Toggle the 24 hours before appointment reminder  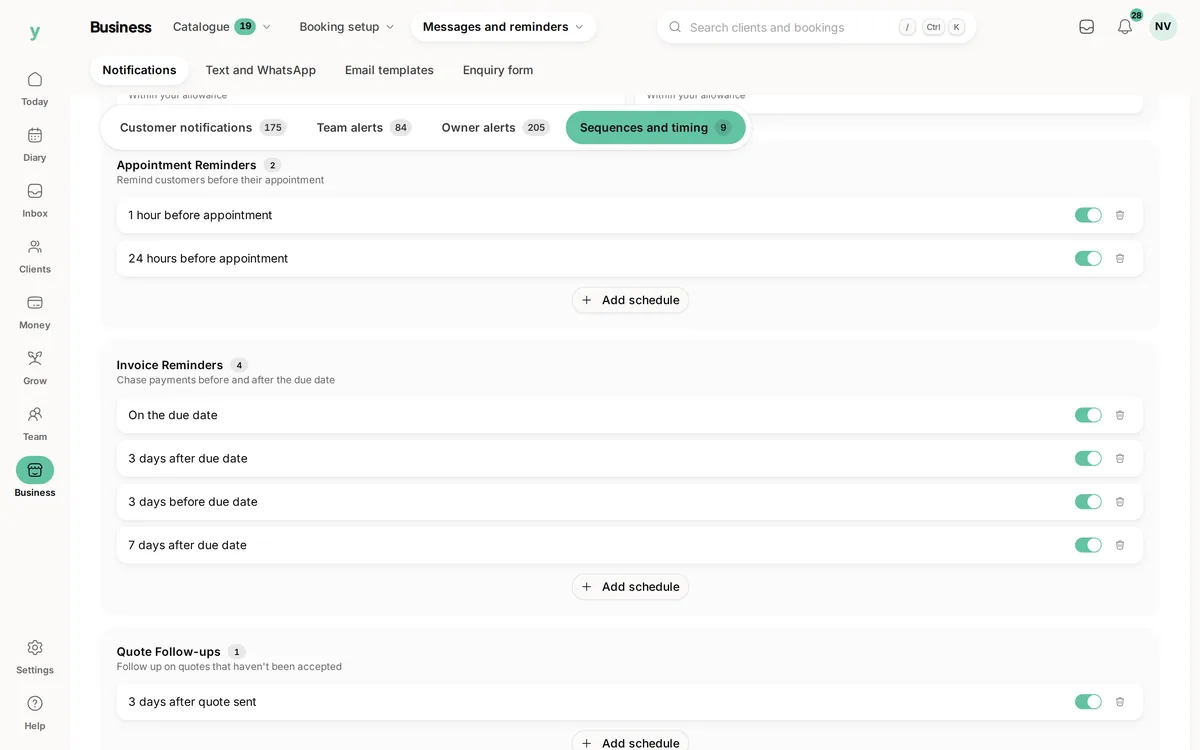[x=1088, y=258]
